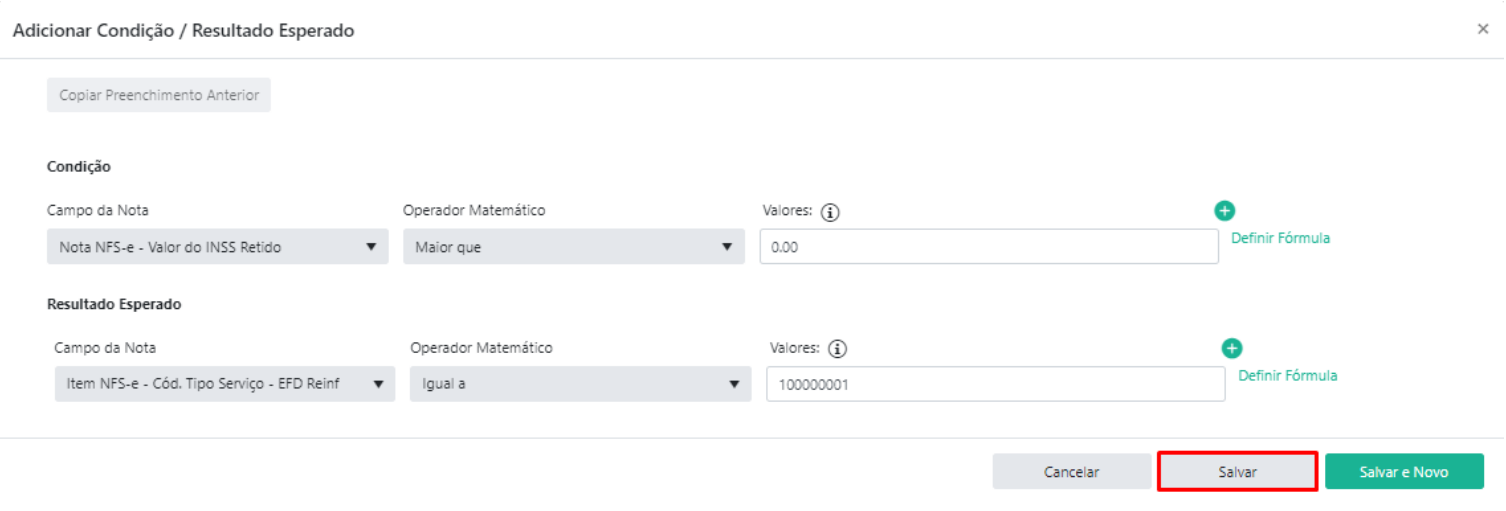Open the Nota NFS-e Valor do INSS Retido dropdown
This screenshot has width=1506, height=511.
[x=217, y=247]
